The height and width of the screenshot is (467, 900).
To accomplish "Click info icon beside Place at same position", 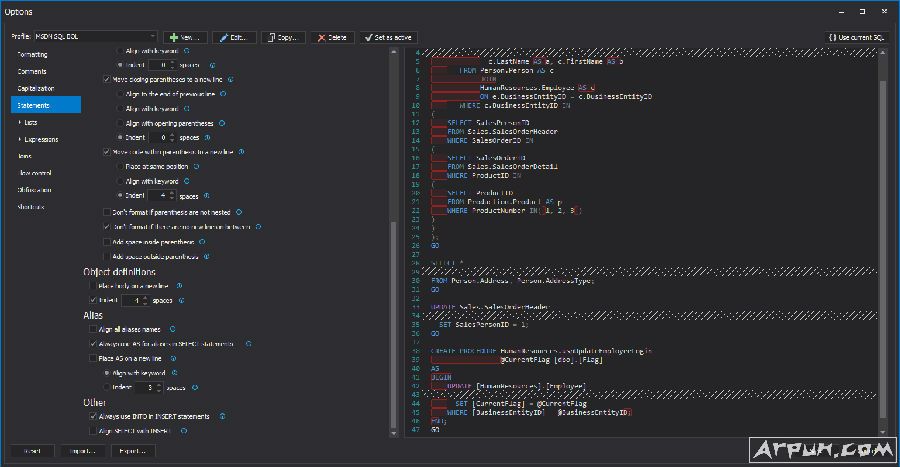I will coord(196,166).
